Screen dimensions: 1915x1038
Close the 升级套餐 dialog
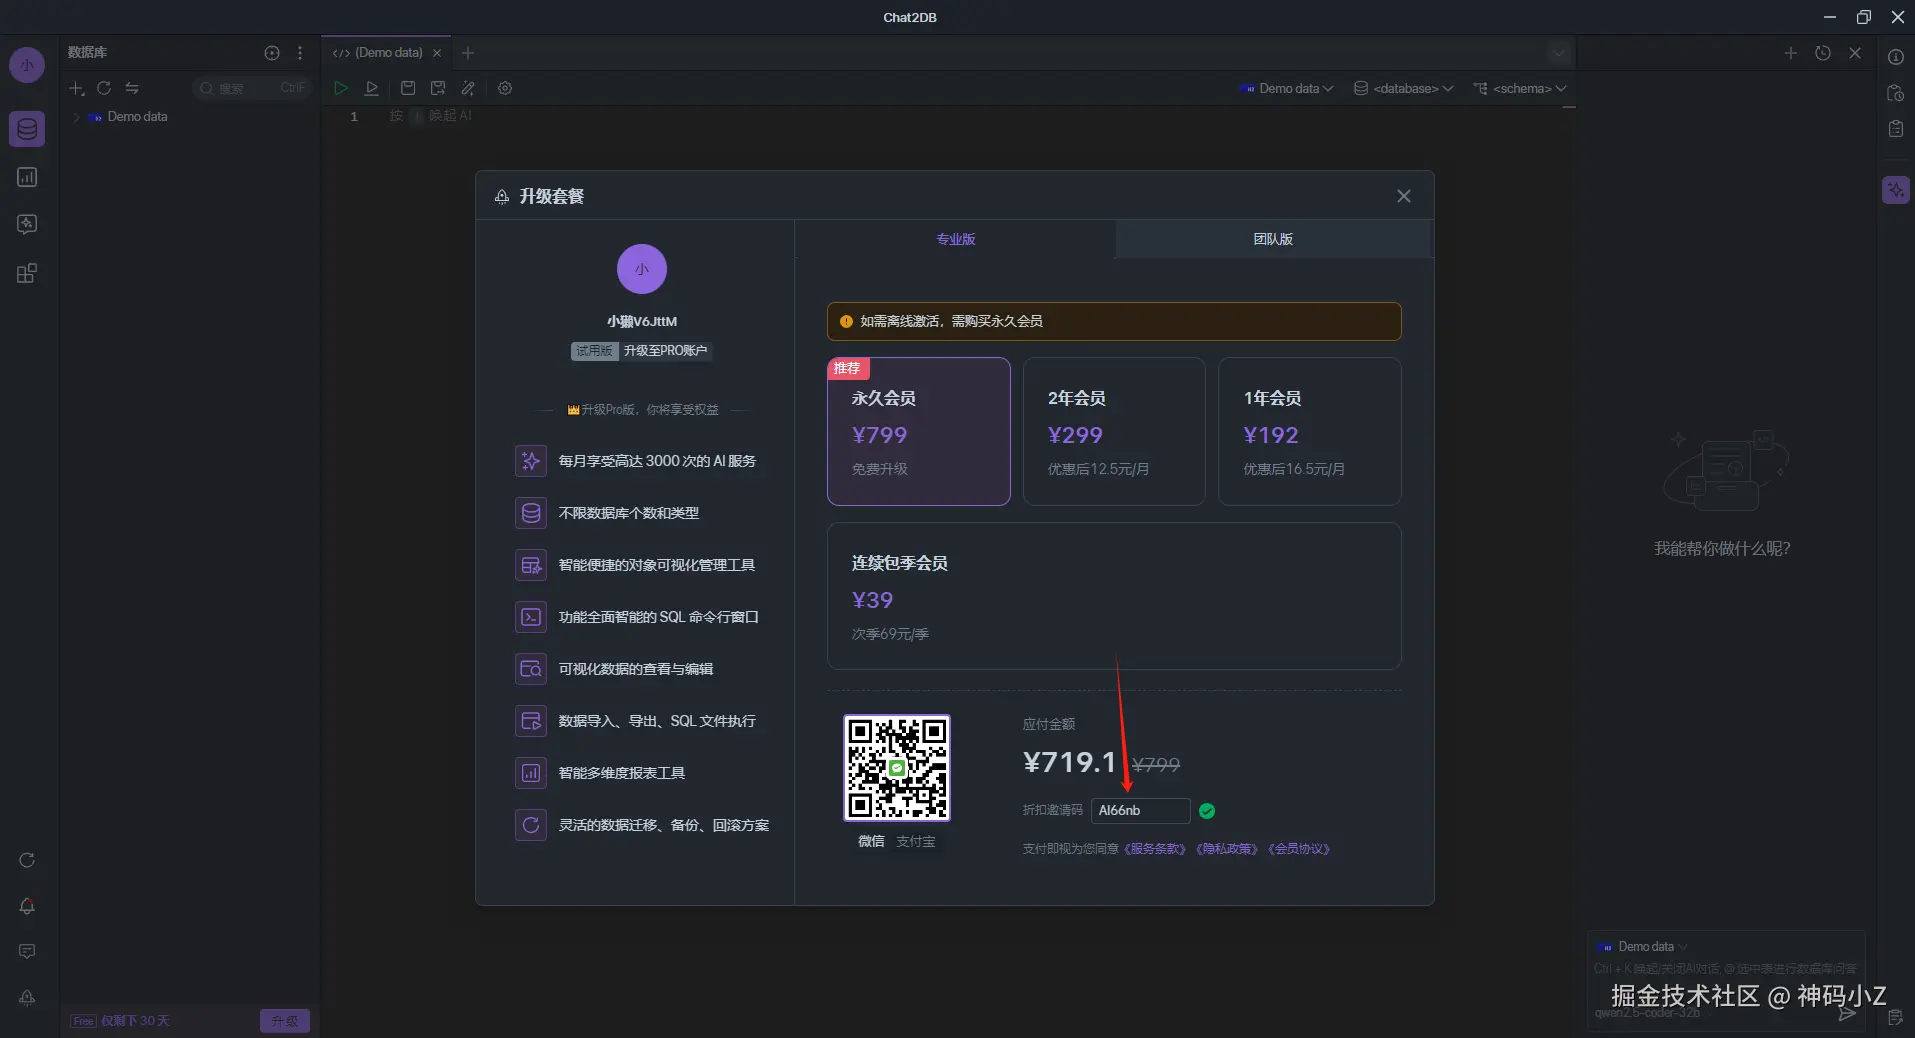click(1404, 196)
